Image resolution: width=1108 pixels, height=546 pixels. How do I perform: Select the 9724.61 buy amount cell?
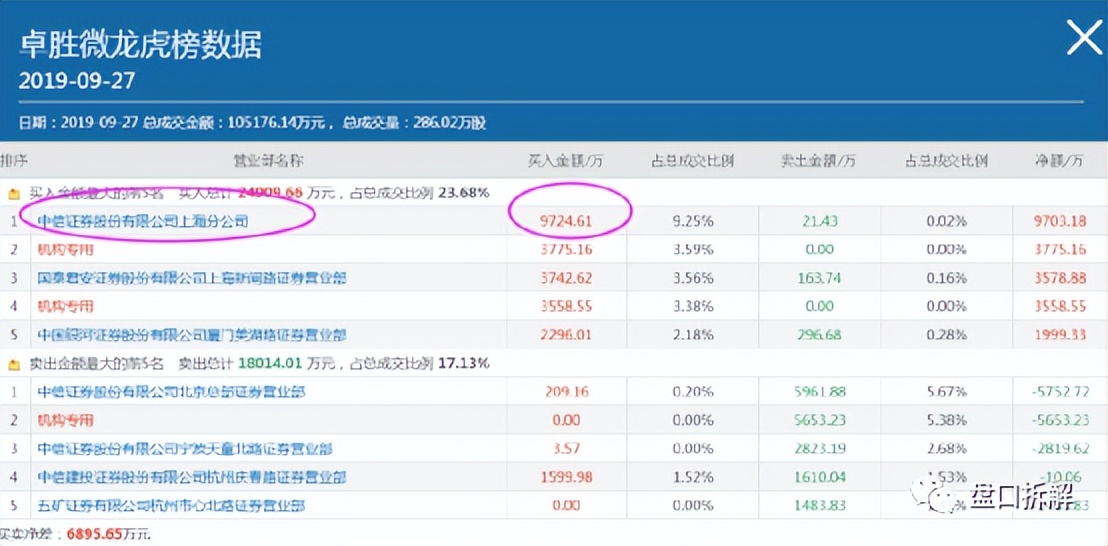pos(565,221)
